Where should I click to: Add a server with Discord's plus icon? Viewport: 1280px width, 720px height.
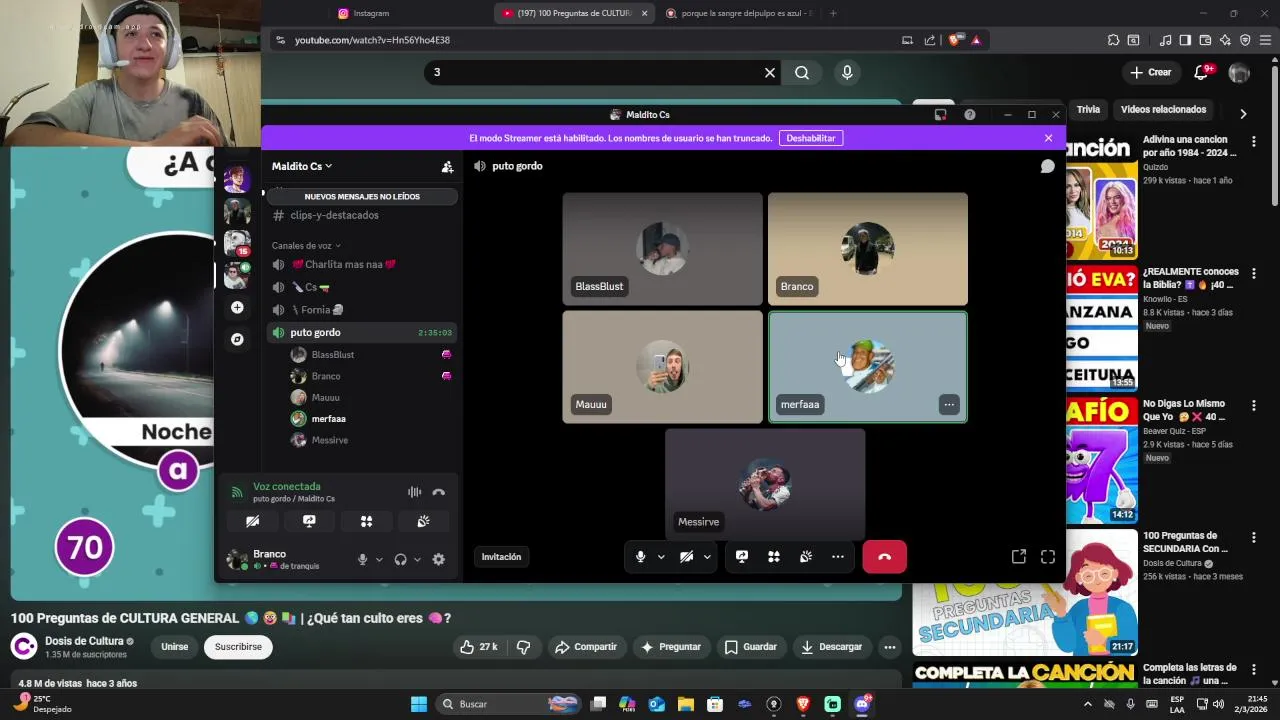point(237,307)
